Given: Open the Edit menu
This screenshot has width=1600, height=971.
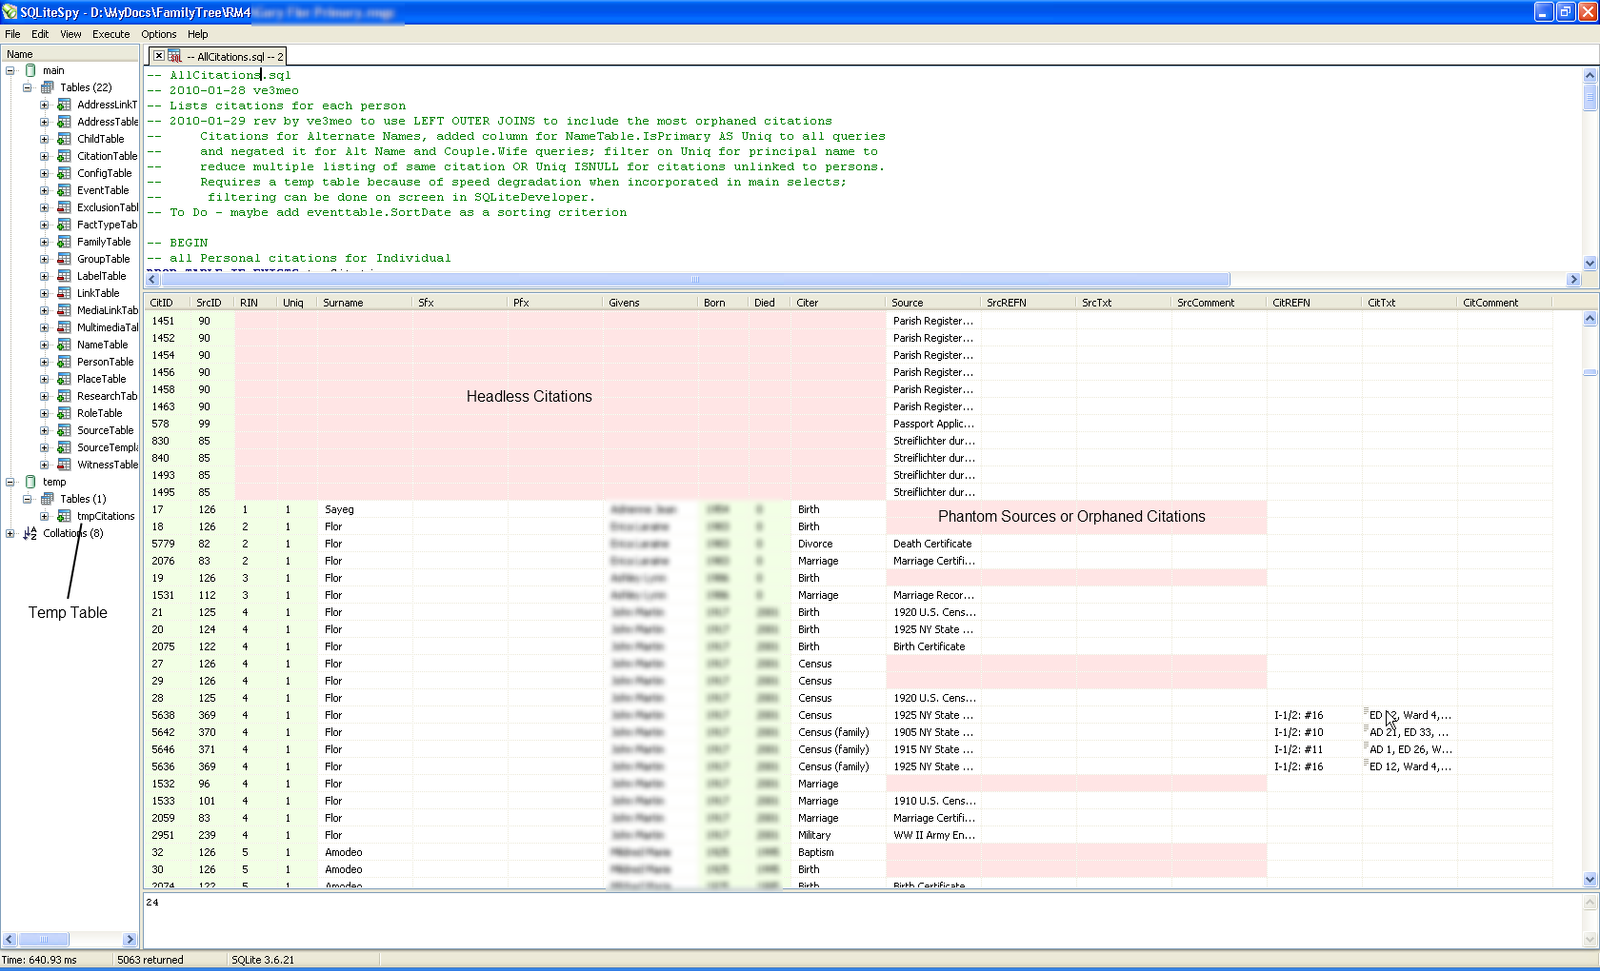Looking at the screenshot, I should (40, 34).
